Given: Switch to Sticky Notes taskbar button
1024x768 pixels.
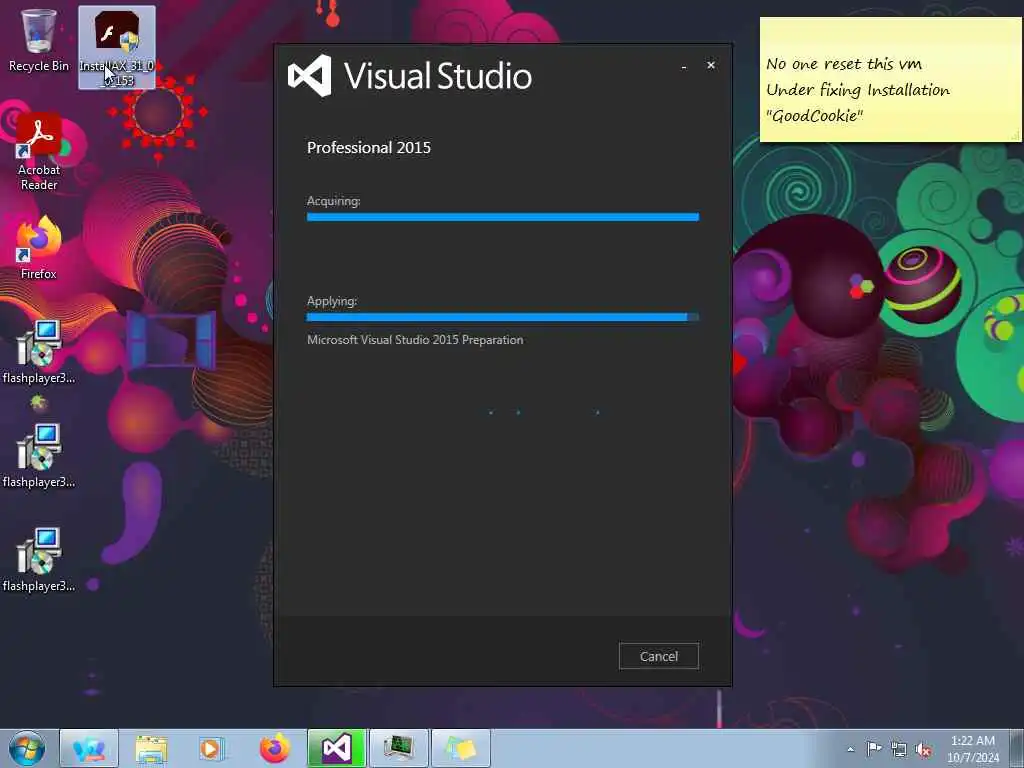Looking at the screenshot, I should coord(460,748).
